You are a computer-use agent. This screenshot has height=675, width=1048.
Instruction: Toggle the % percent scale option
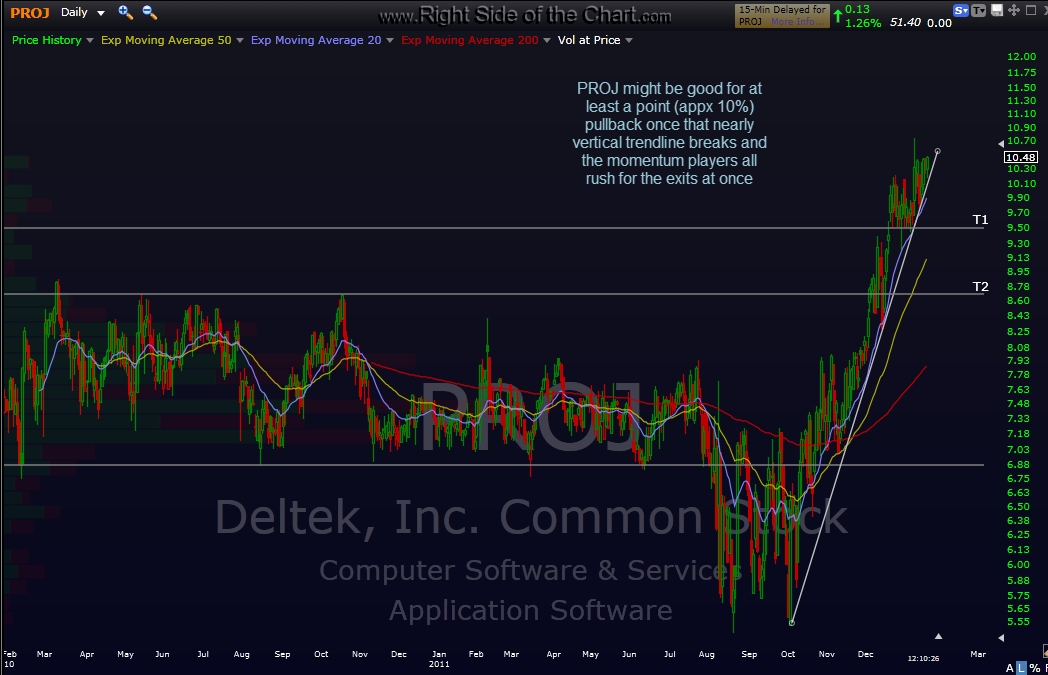[x=1034, y=667]
